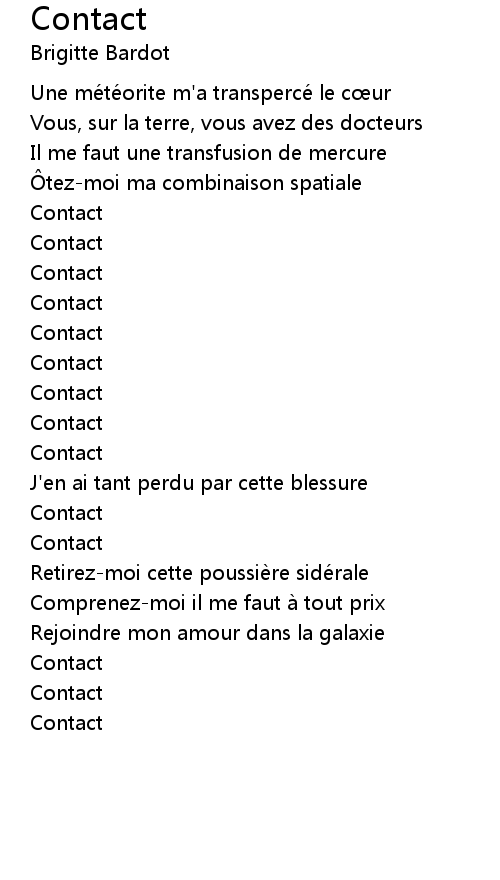Click the Contact line directly above 'J'en ai tant perdu'
The width and height of the screenshot is (500, 880).
[x=66, y=453]
